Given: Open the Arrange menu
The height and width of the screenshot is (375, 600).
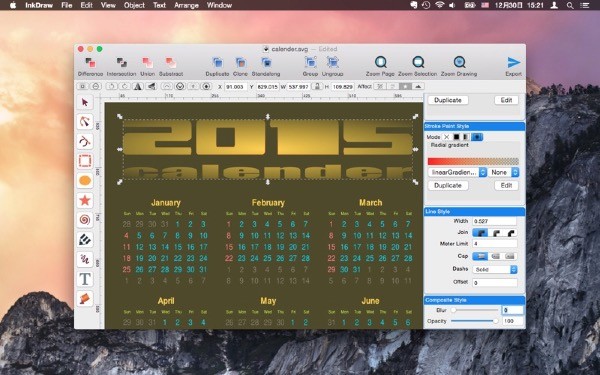Looking at the screenshot, I should pos(186,5).
